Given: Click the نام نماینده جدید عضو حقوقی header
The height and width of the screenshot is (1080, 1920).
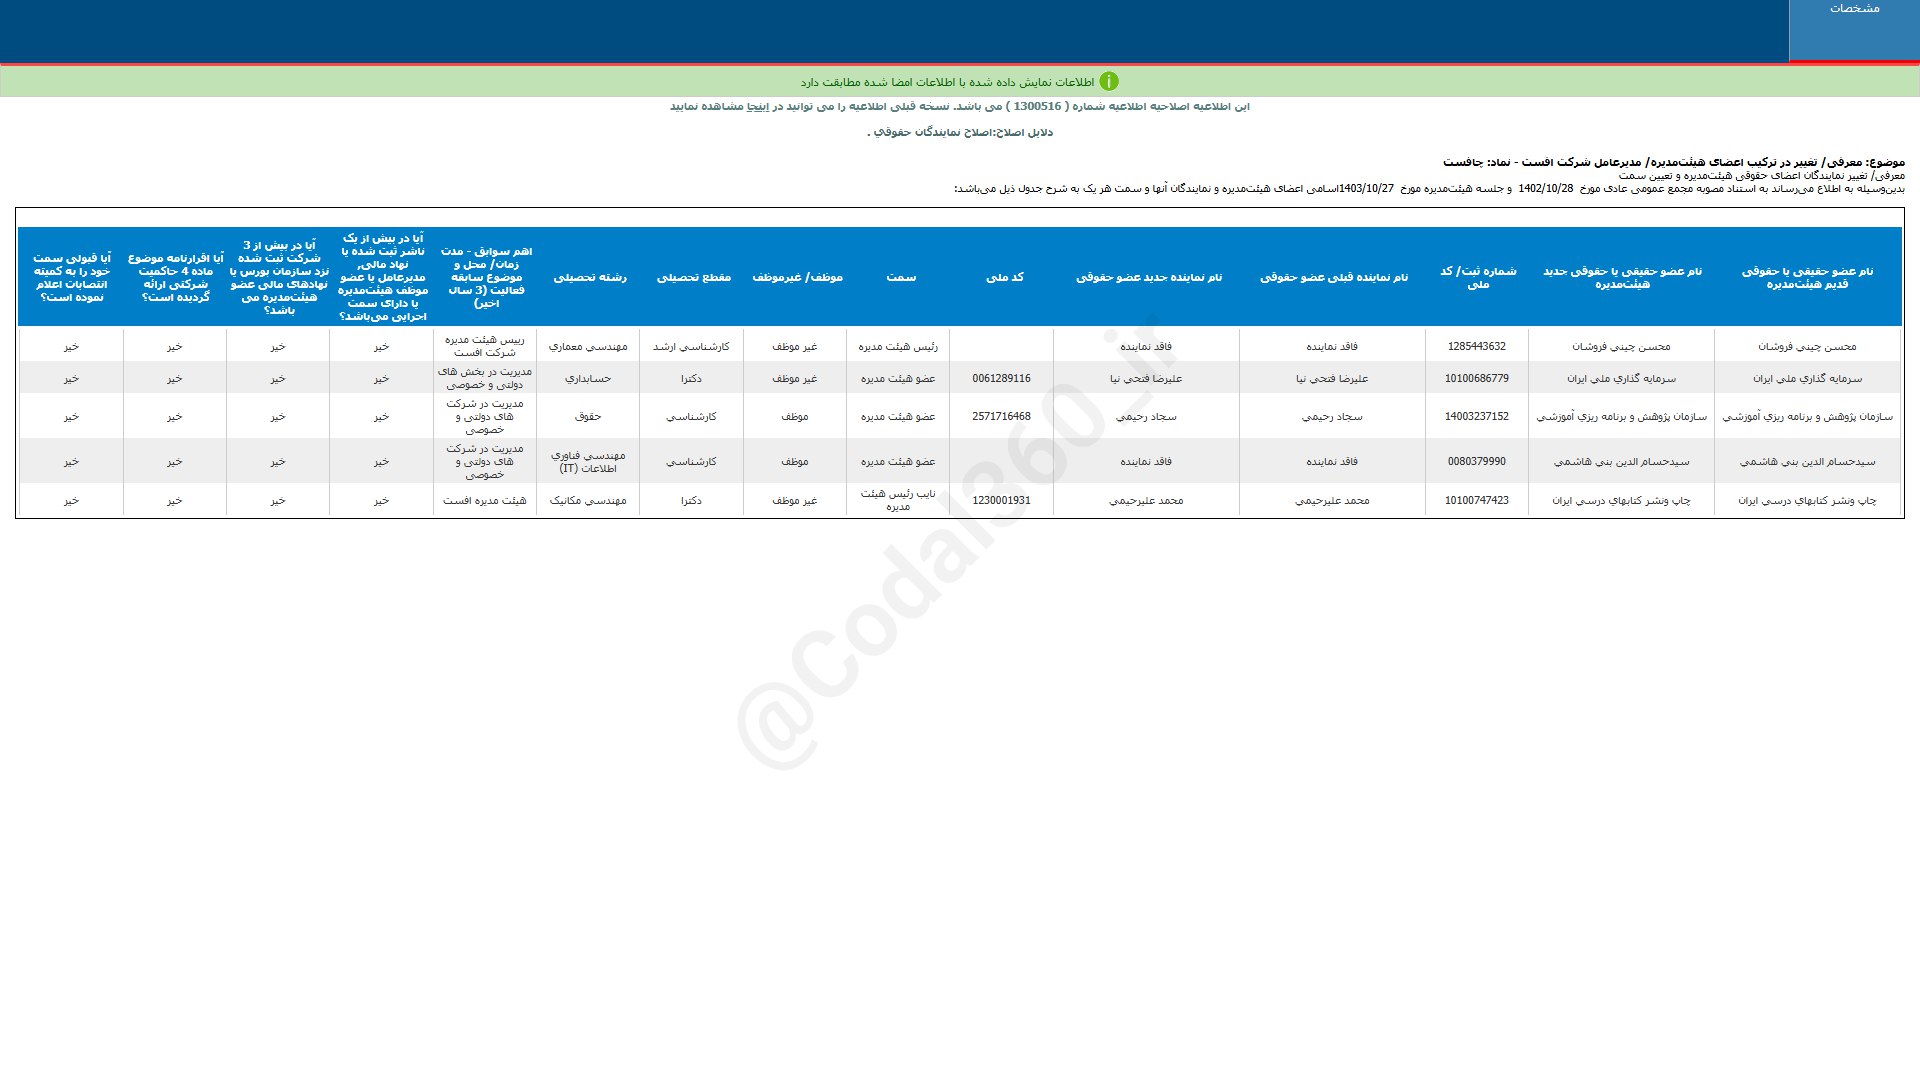Looking at the screenshot, I should point(1148,277).
